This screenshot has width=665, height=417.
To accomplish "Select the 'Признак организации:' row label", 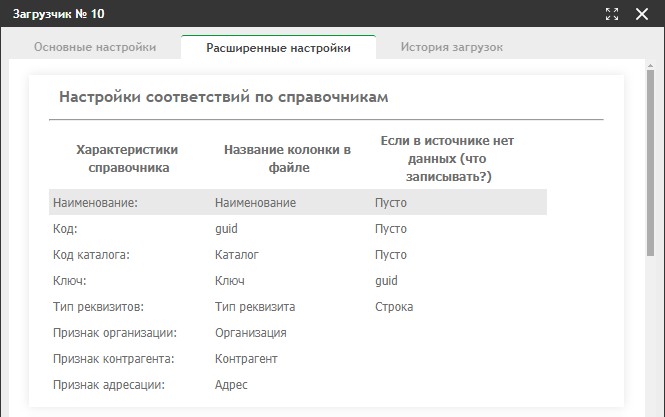I will (x=115, y=333).
